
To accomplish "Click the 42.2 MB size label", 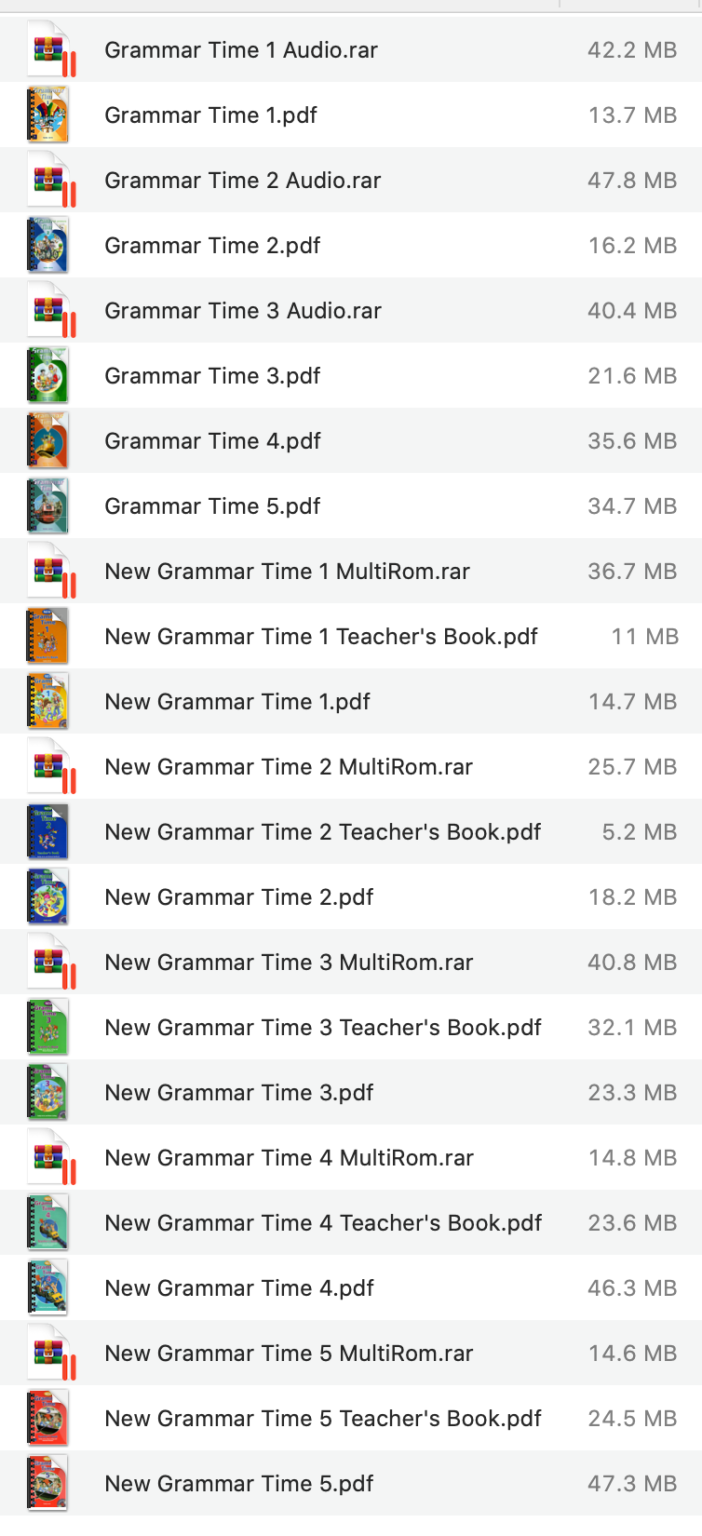I will (x=632, y=49).
